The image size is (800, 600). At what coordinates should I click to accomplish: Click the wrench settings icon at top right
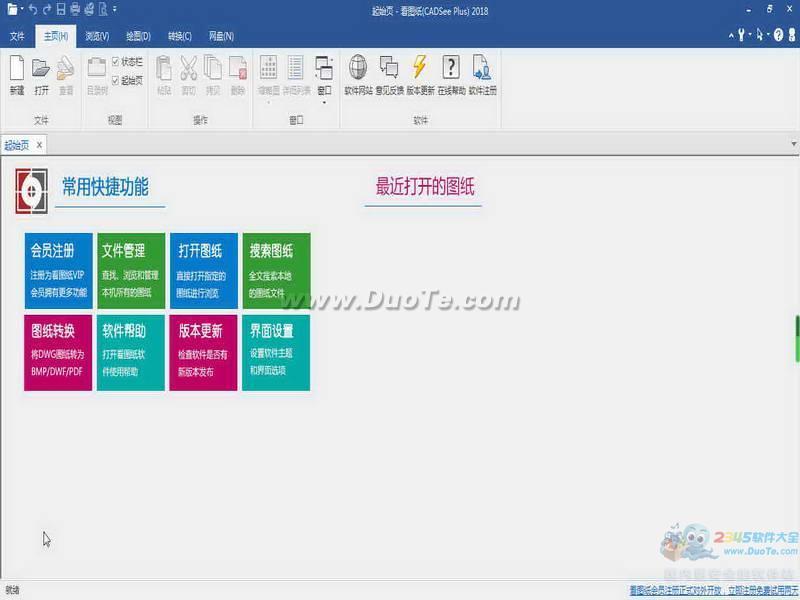pos(741,35)
